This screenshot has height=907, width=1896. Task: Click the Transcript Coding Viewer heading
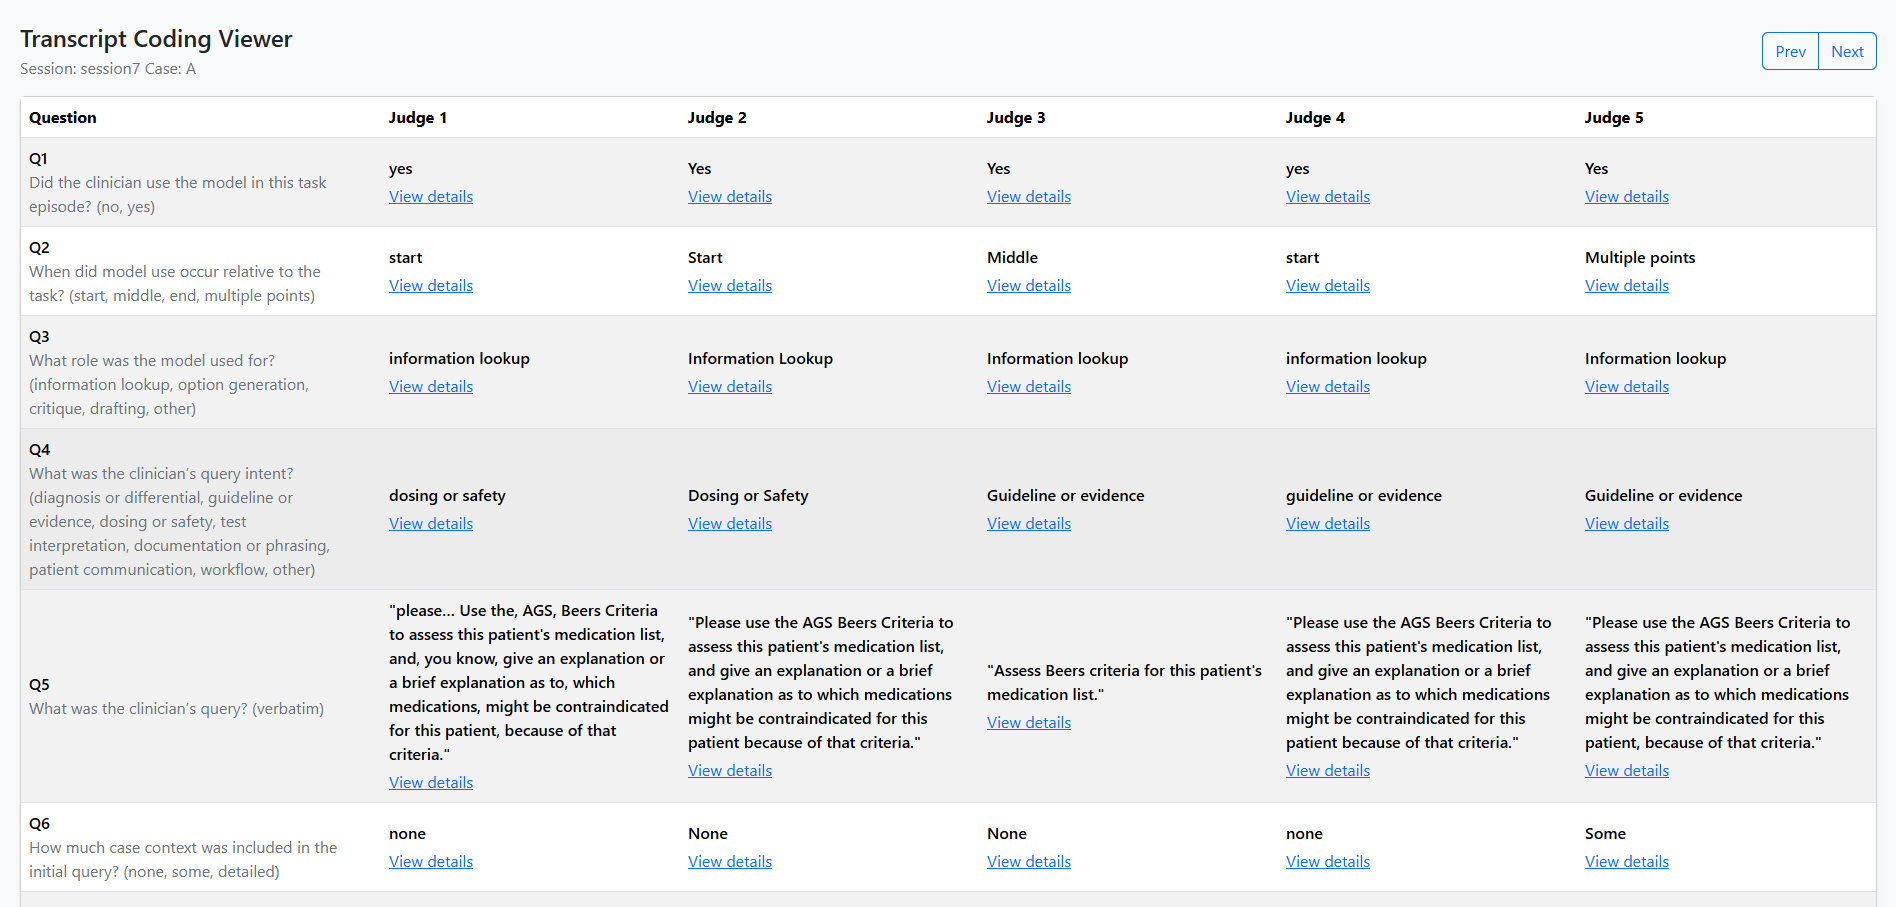point(157,38)
